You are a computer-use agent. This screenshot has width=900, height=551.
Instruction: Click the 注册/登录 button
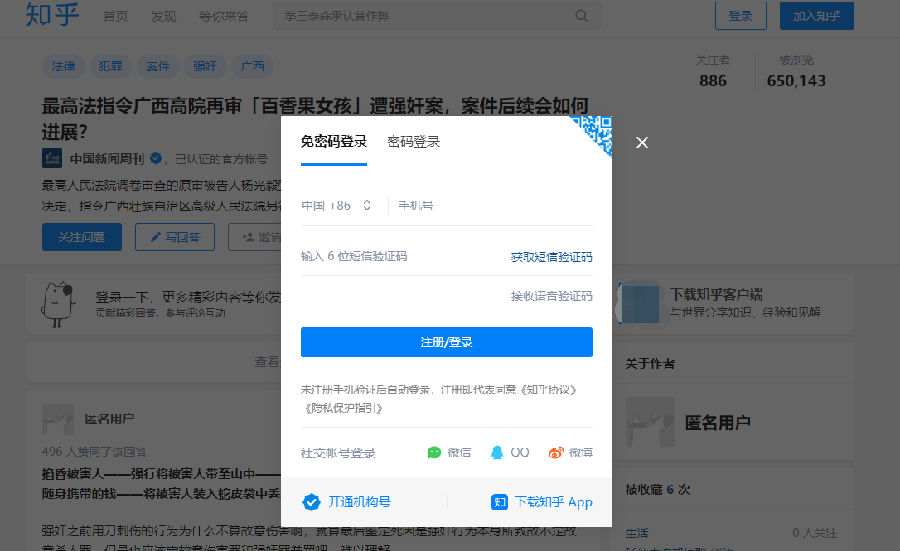tap(446, 342)
